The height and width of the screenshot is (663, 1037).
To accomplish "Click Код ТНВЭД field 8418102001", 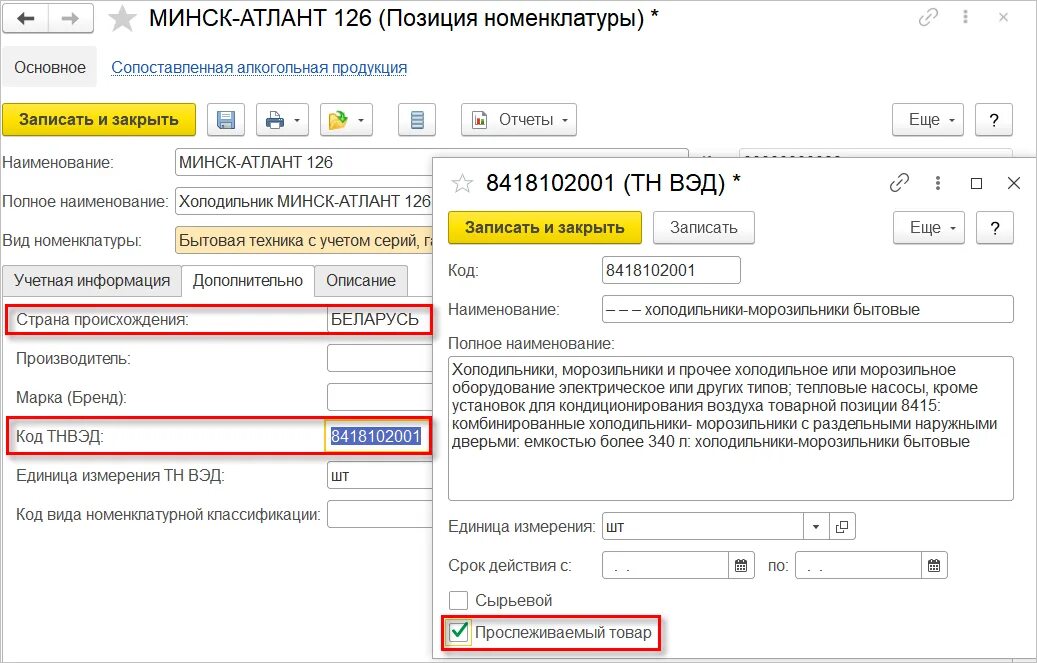I will [376, 436].
